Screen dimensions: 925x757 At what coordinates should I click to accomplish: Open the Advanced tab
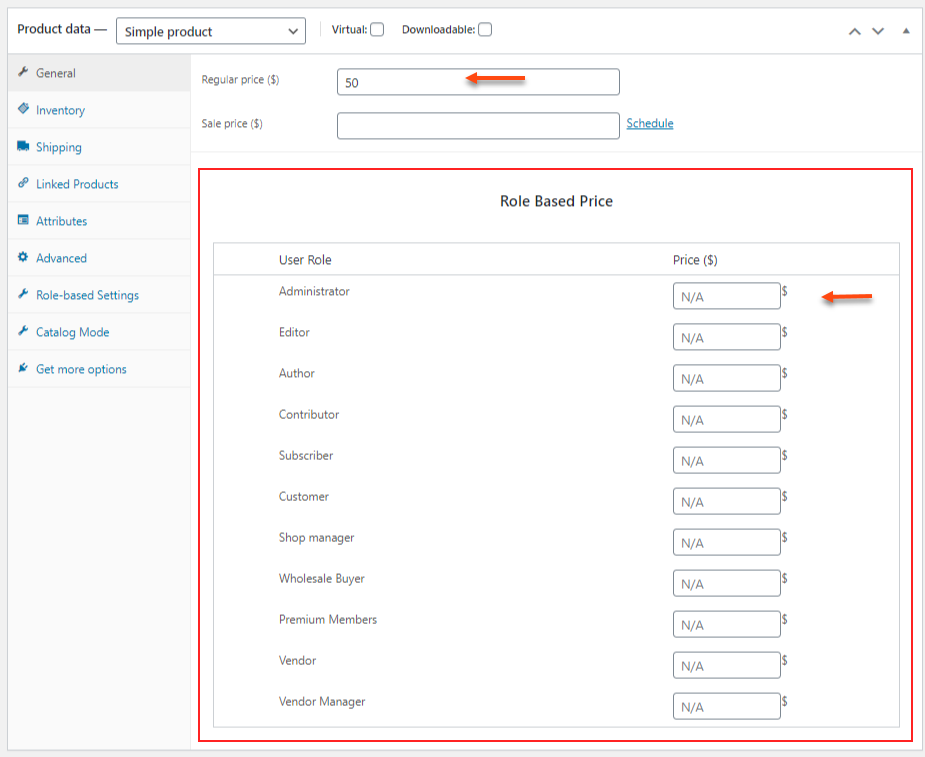pyautogui.click(x=99, y=258)
